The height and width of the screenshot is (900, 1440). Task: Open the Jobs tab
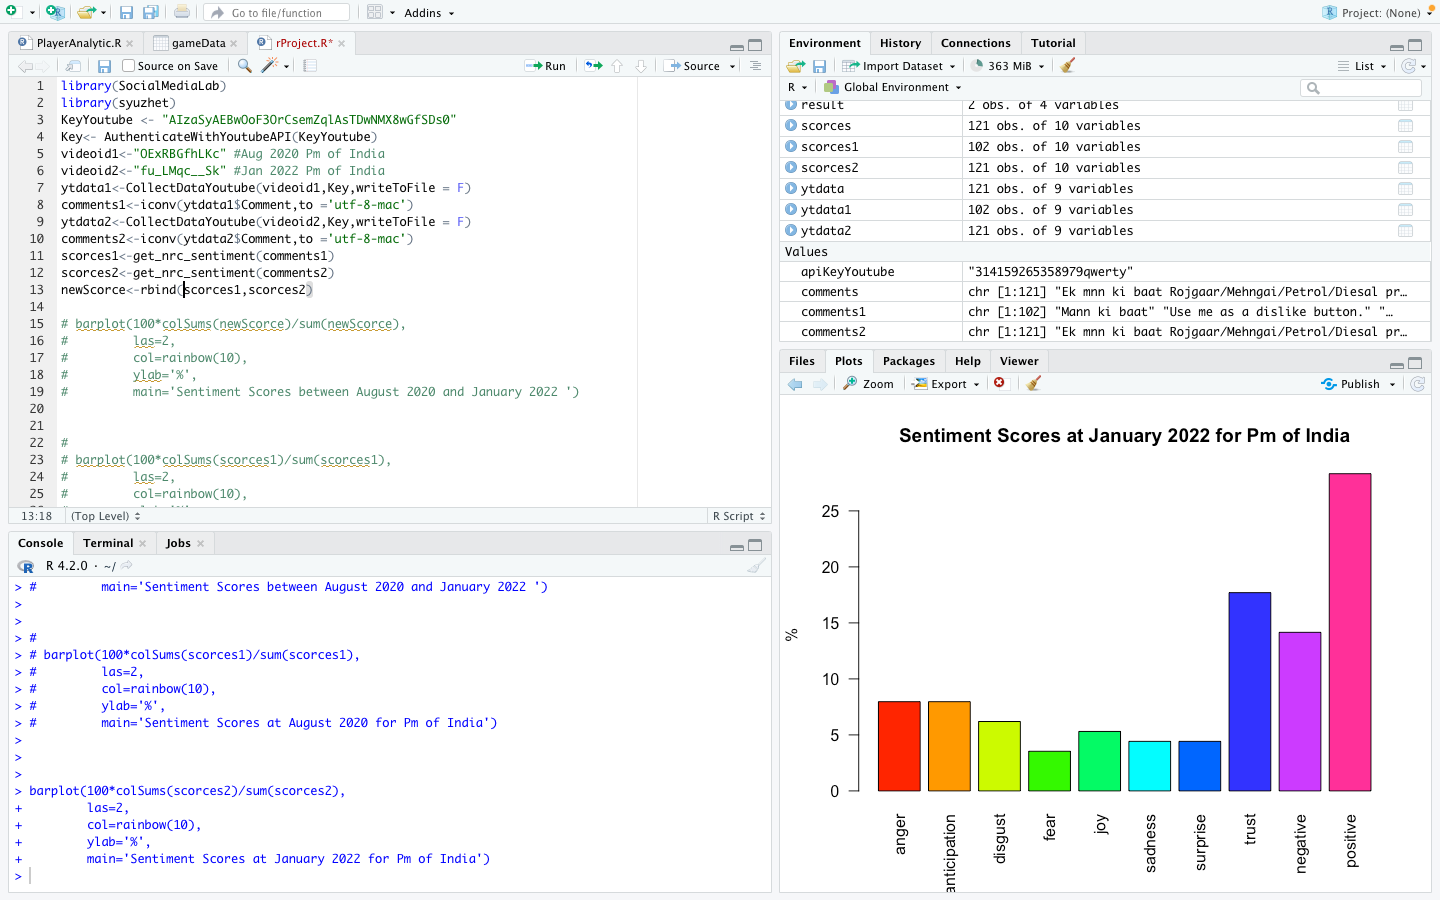coord(178,543)
